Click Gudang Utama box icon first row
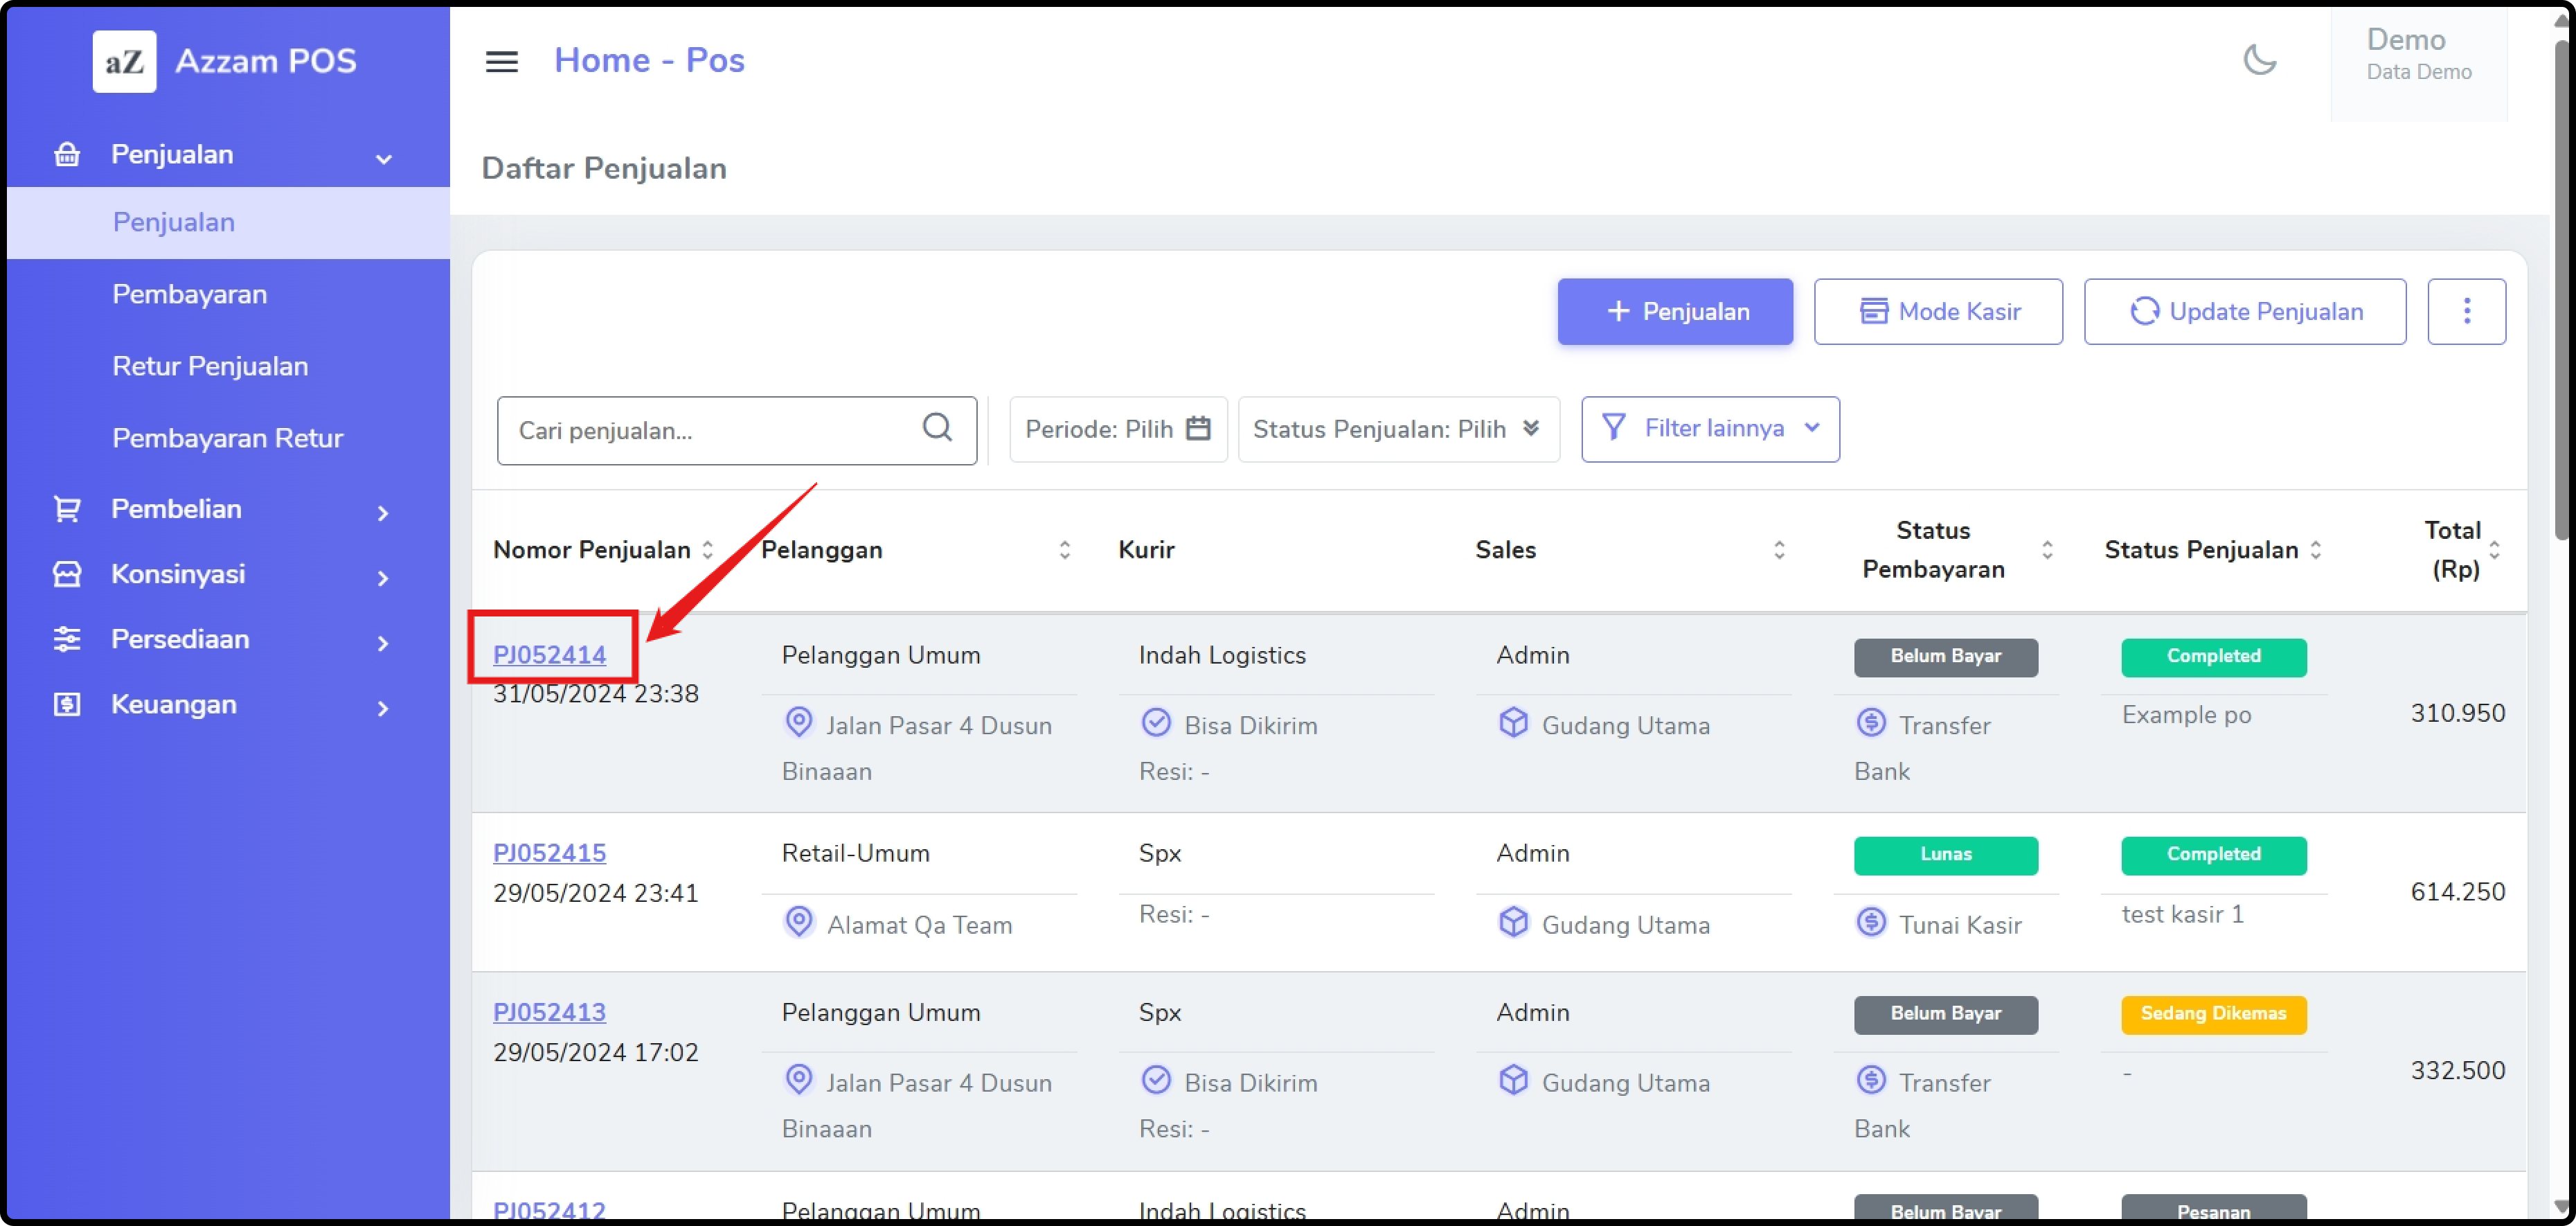The width and height of the screenshot is (2576, 1226). click(x=1512, y=723)
